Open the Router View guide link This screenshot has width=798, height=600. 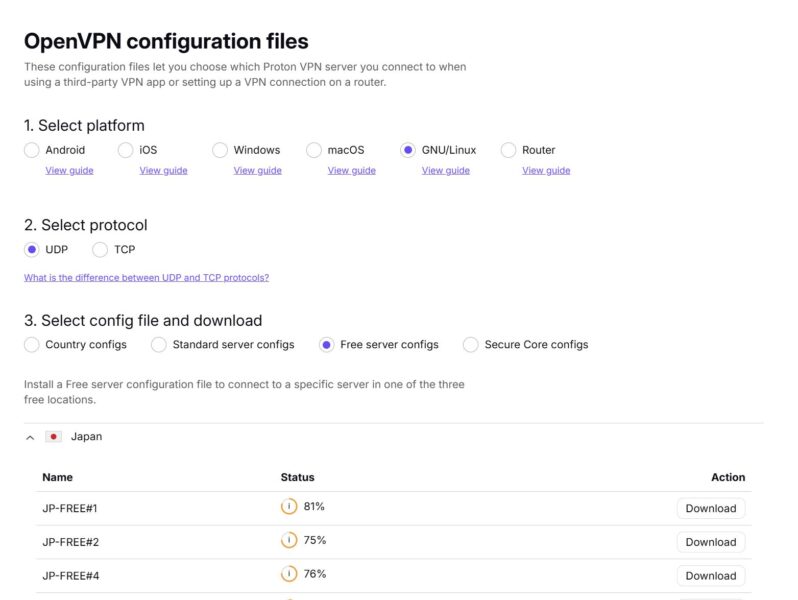546,171
